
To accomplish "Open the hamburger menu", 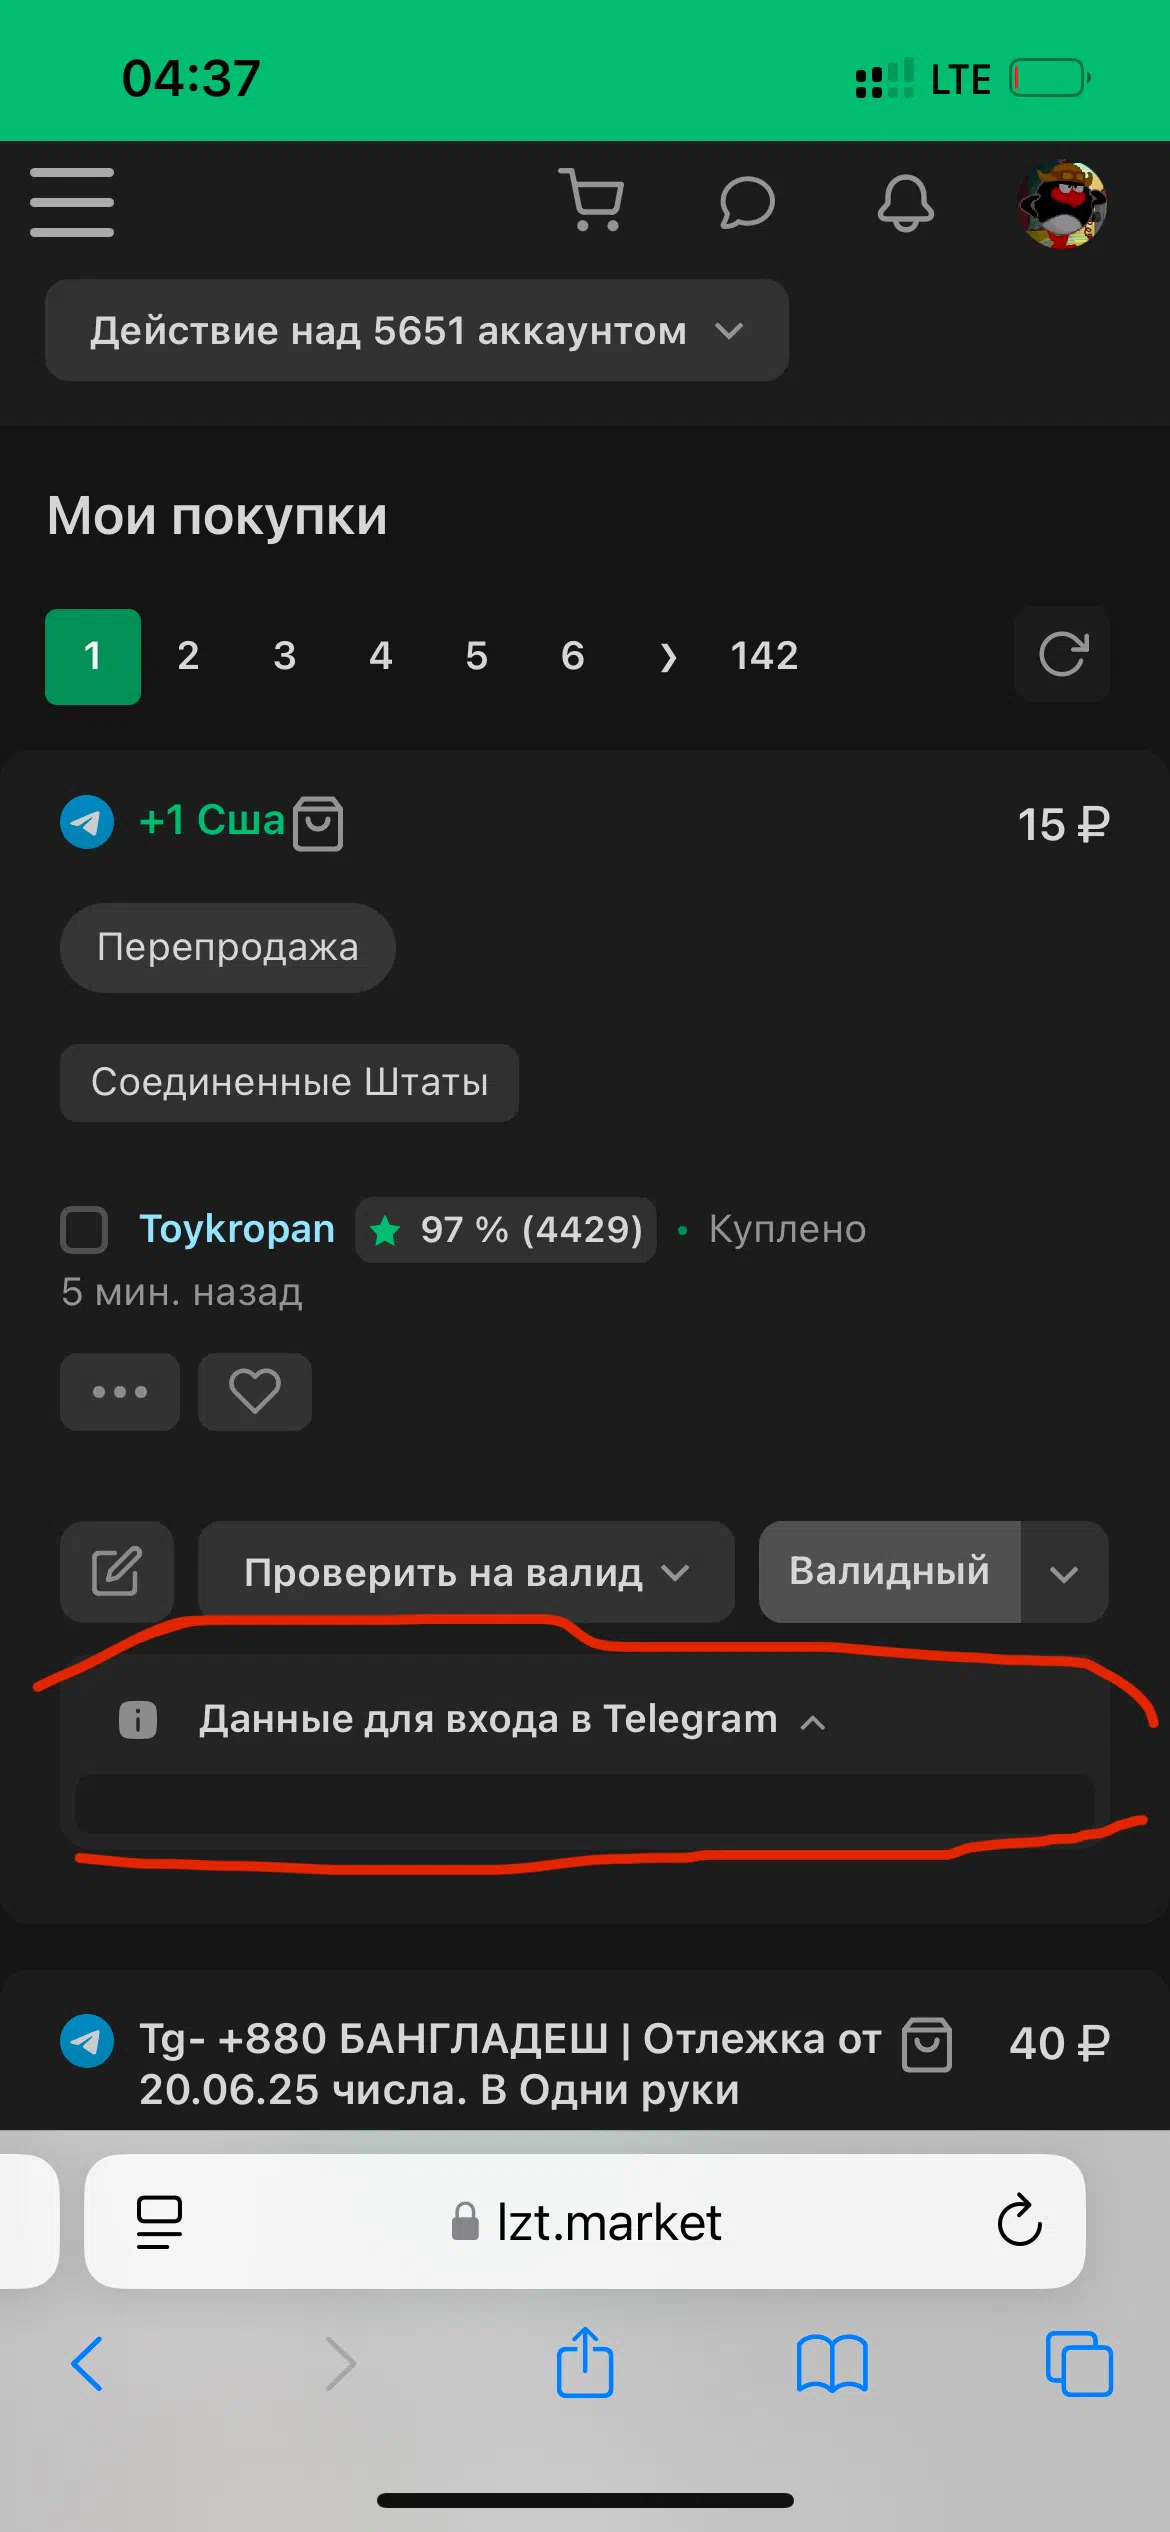I will [72, 203].
